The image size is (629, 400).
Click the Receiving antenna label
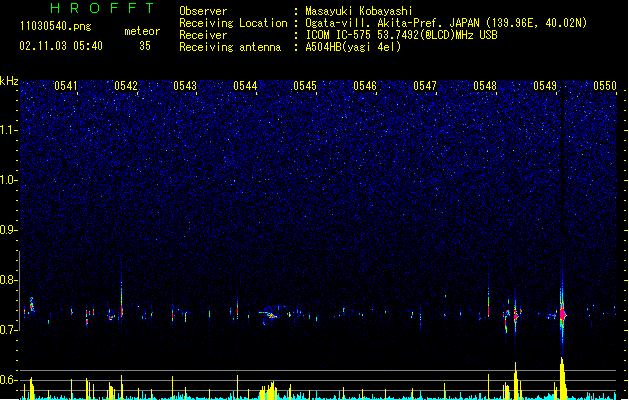(230, 47)
